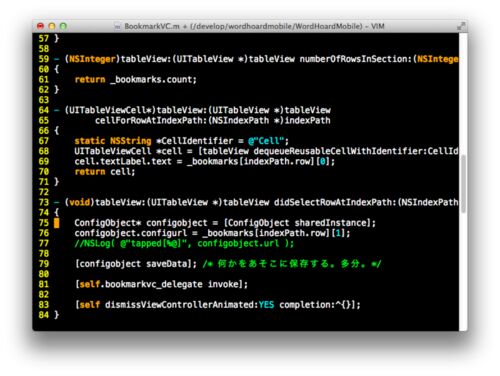Click line number 57
Screen dimensions: 500x376
[x=44, y=39]
